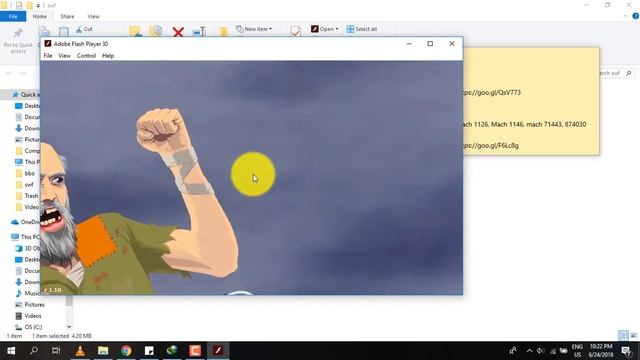Click Pin to Quick access icon

point(18,33)
